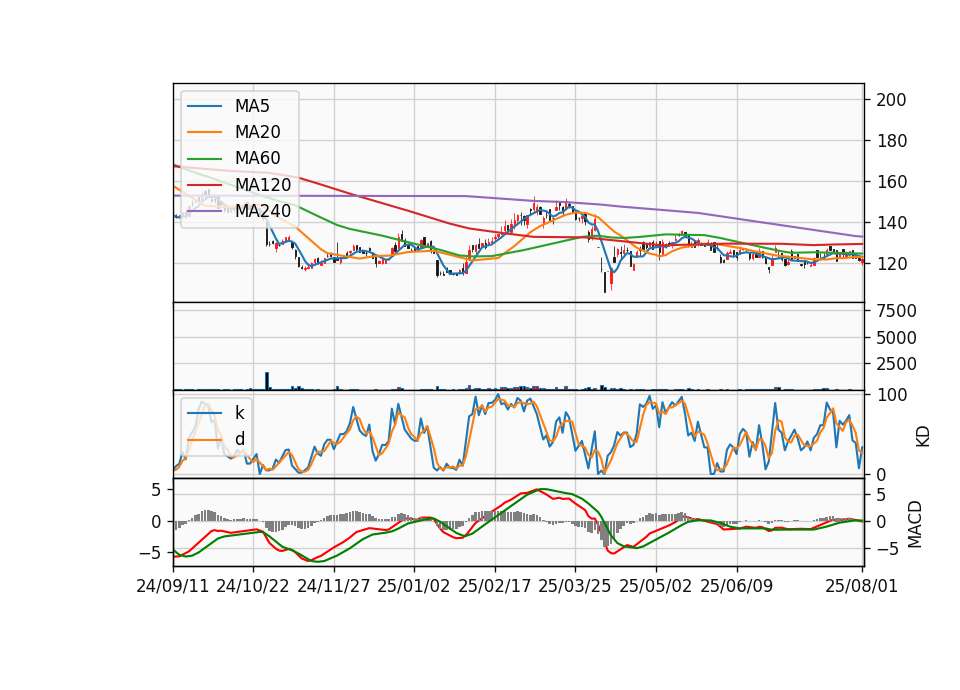Image resolution: width=960 pixels, height=690 pixels.
Task: Click the blue MA5 legend line sample
Action: pos(204,107)
